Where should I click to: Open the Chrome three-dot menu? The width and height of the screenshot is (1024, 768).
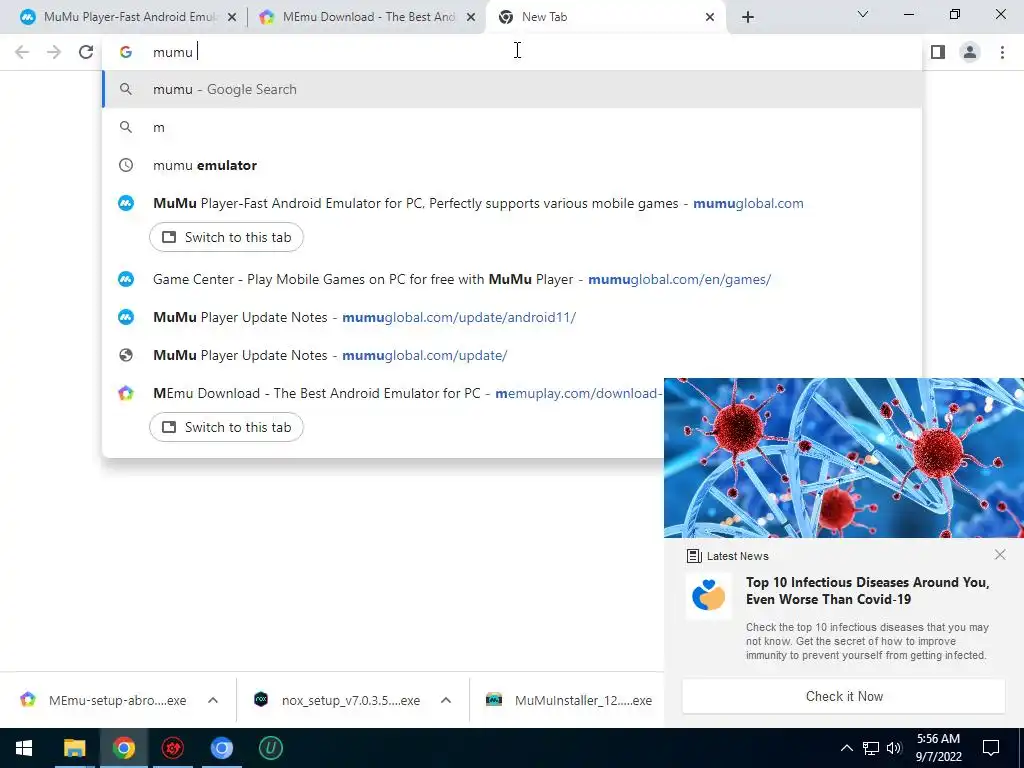tap(1002, 52)
